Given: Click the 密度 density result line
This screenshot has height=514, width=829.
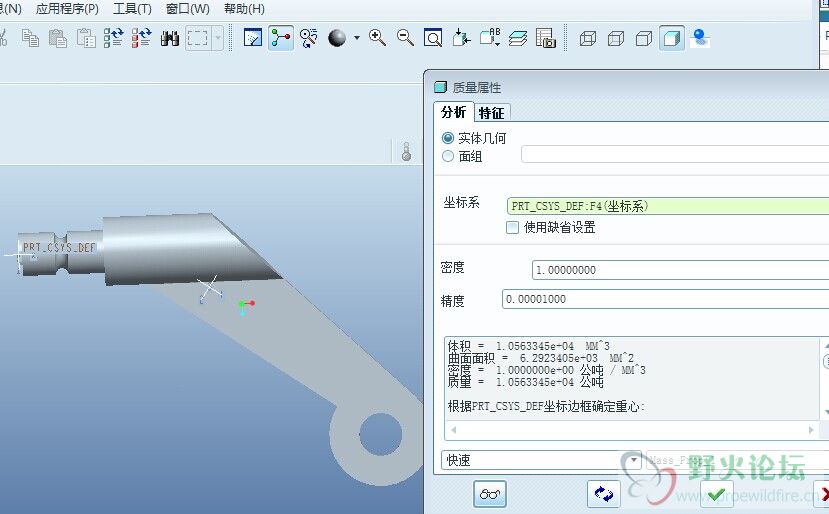Looking at the screenshot, I should coord(547,370).
